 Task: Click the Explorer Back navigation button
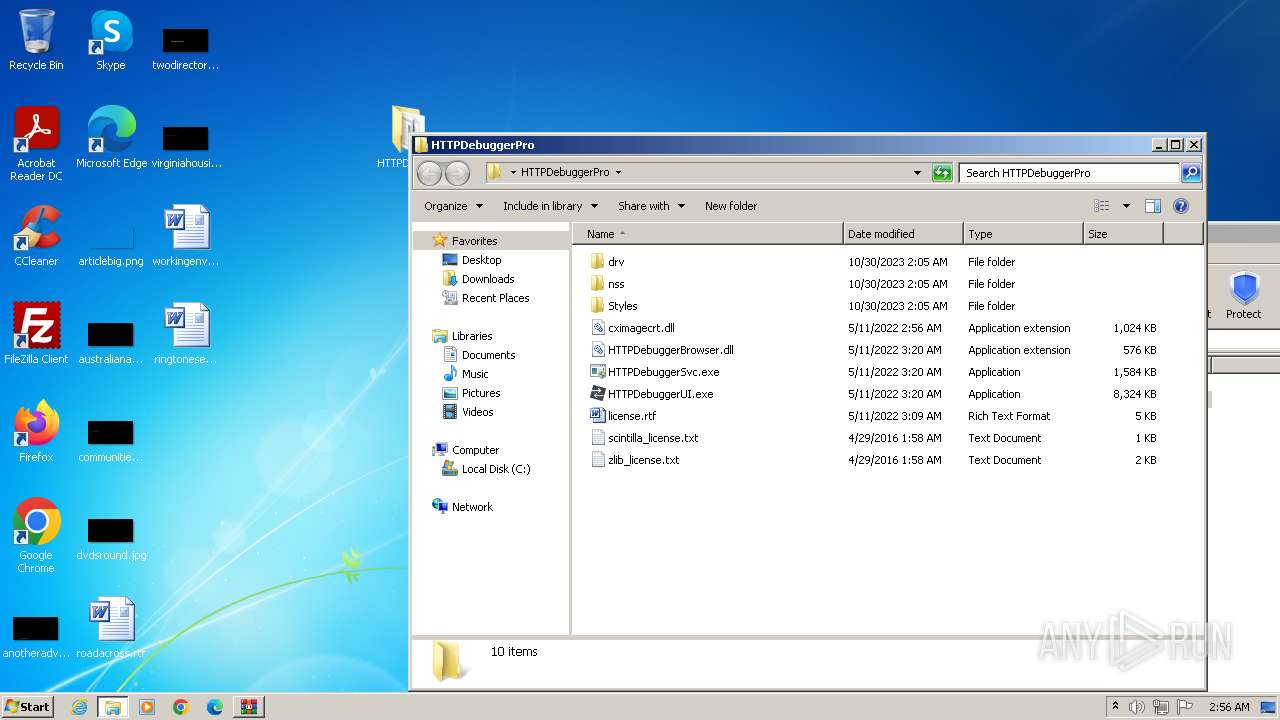click(x=429, y=173)
